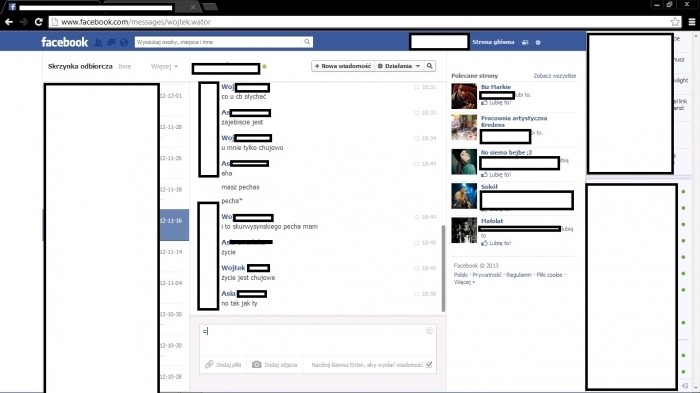Open the messages icon in header
The height and width of the screenshot is (393, 700).
[111, 42]
